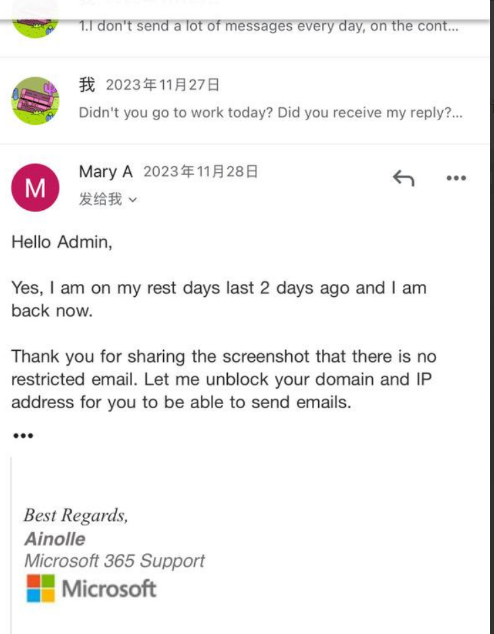Screen dimensions: 494x634
Task: Open the three-dot more options menu
Action: click(x=456, y=178)
